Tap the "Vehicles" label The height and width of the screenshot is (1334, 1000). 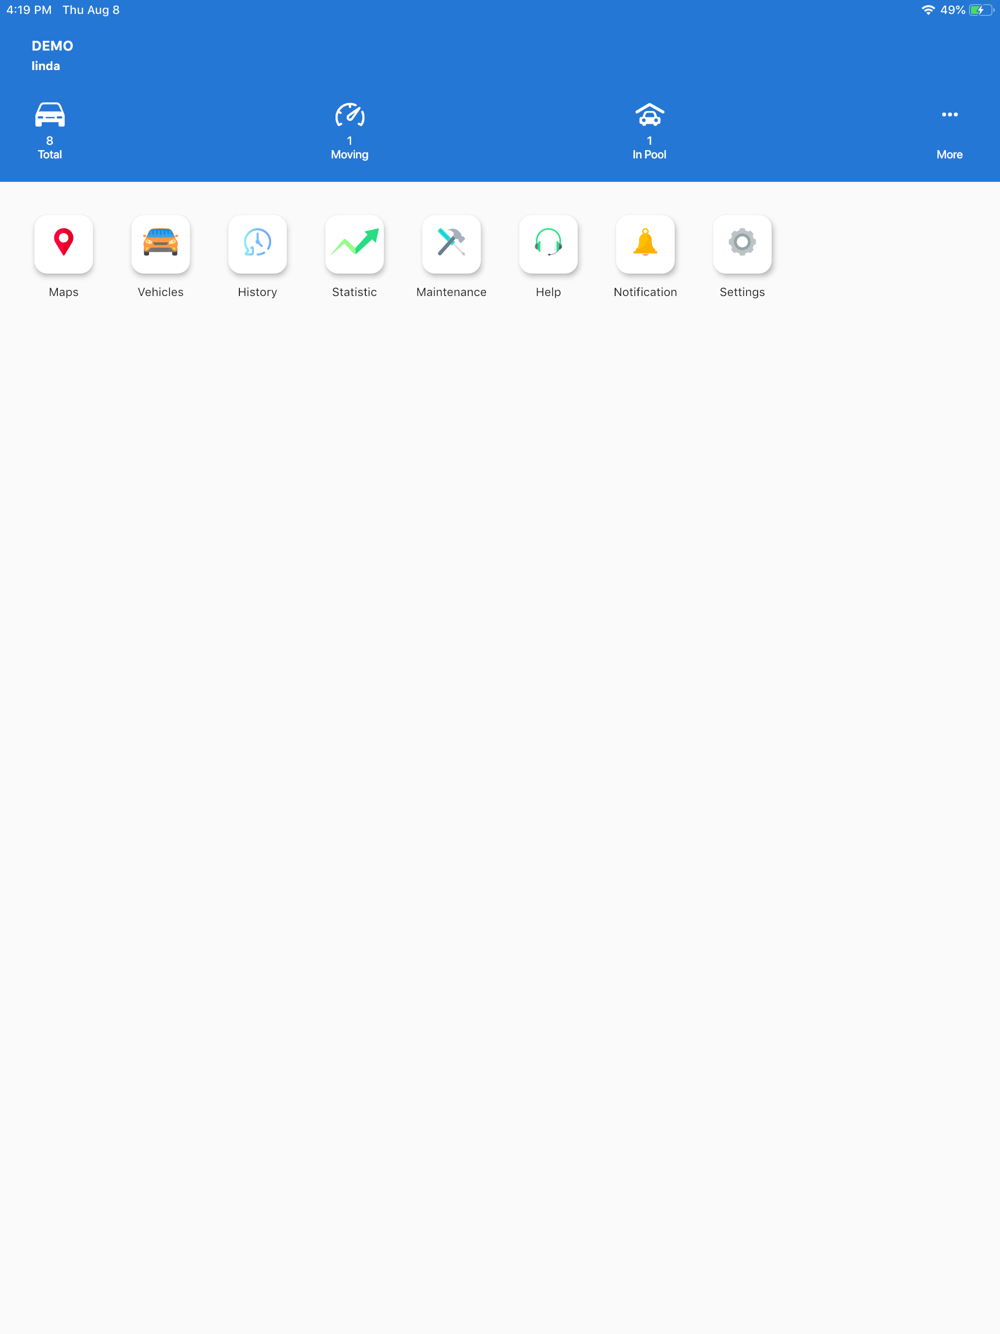click(160, 292)
